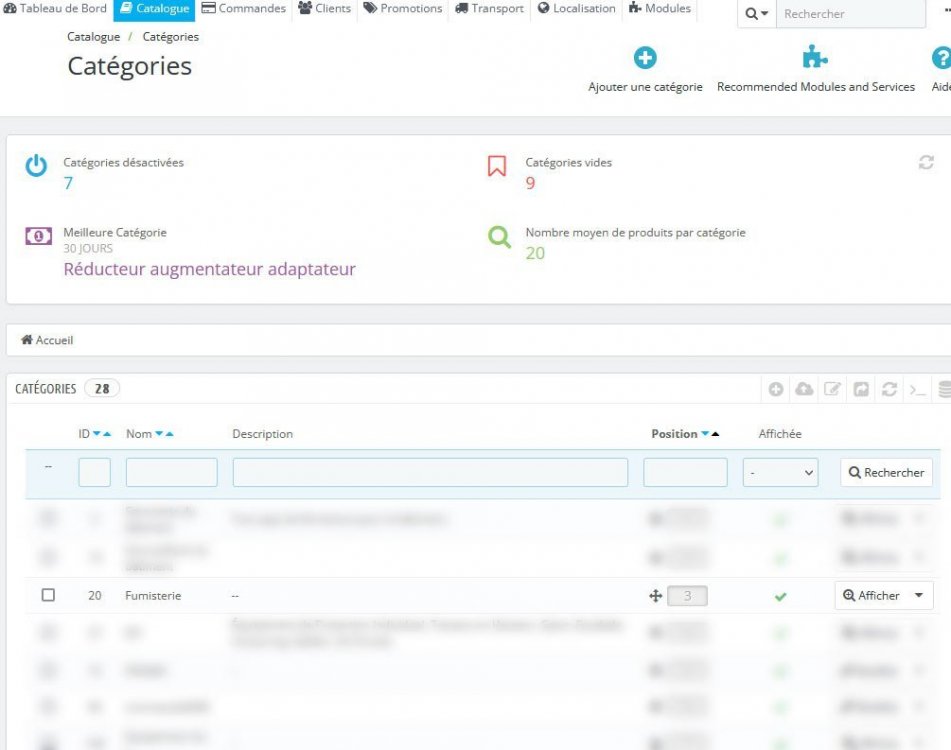Screen dimensions: 951x750
Task: Sort ID column ascending
Action: (107, 434)
